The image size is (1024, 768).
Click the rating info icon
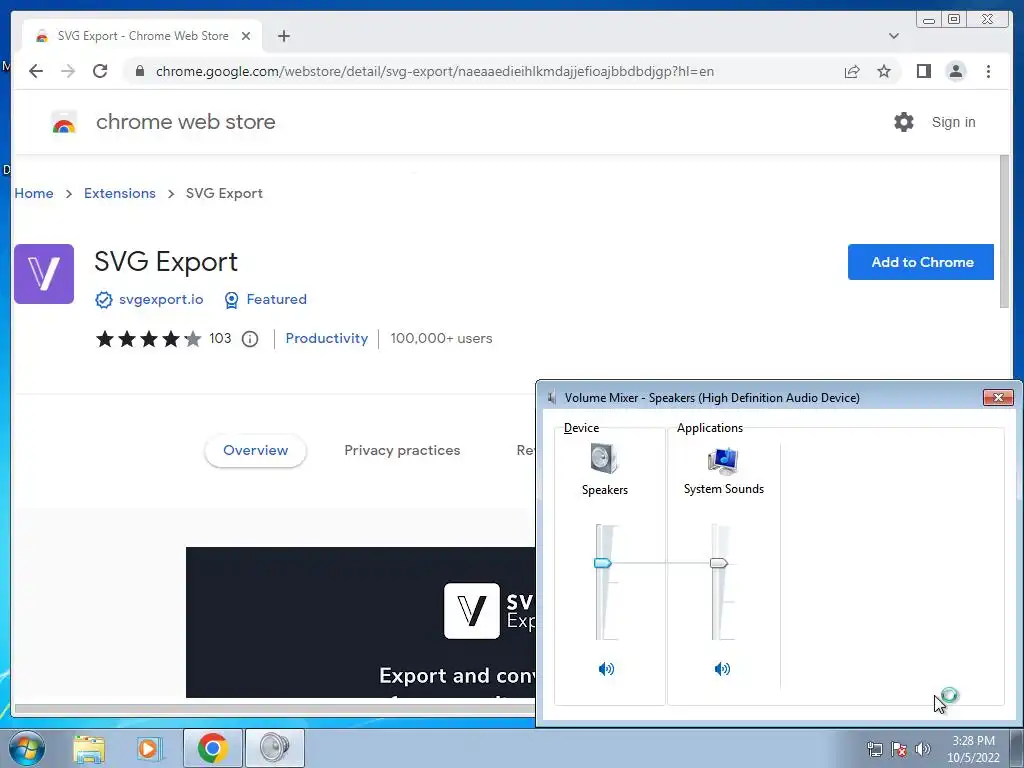click(249, 339)
